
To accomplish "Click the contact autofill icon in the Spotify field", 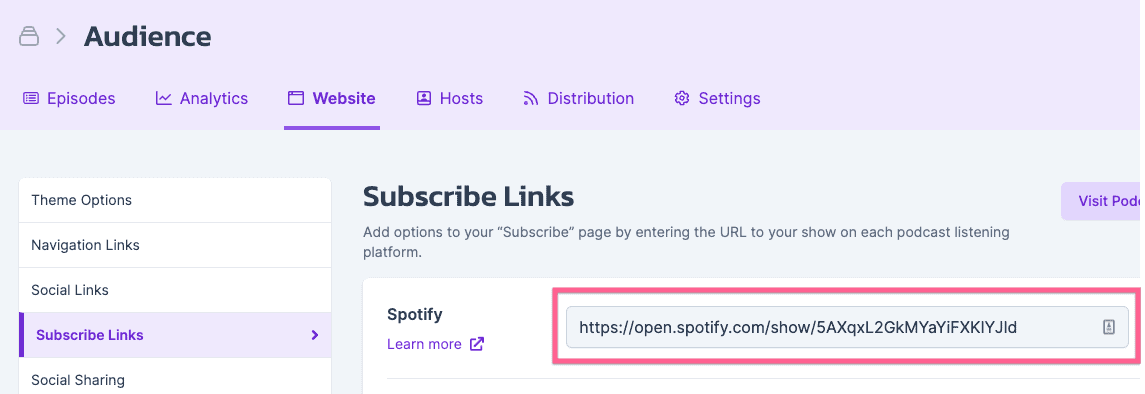I will coord(1108,328).
